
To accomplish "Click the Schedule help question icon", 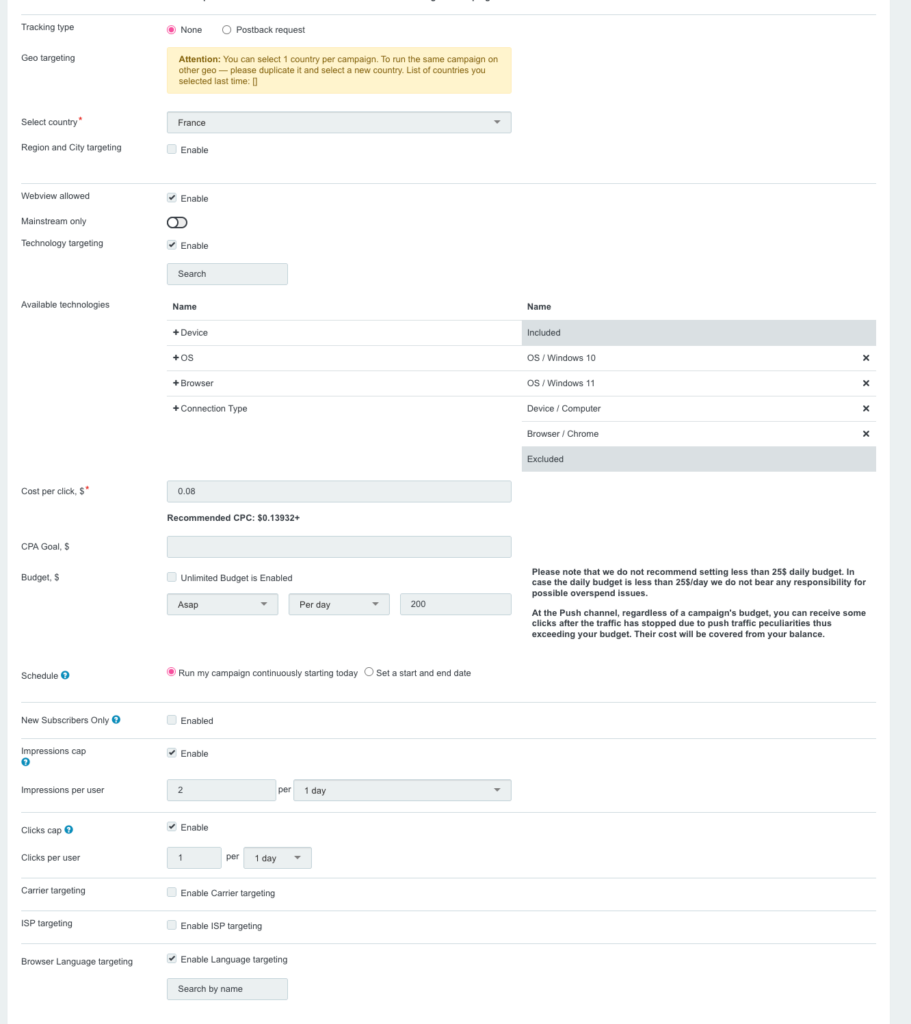I will tap(65, 676).
